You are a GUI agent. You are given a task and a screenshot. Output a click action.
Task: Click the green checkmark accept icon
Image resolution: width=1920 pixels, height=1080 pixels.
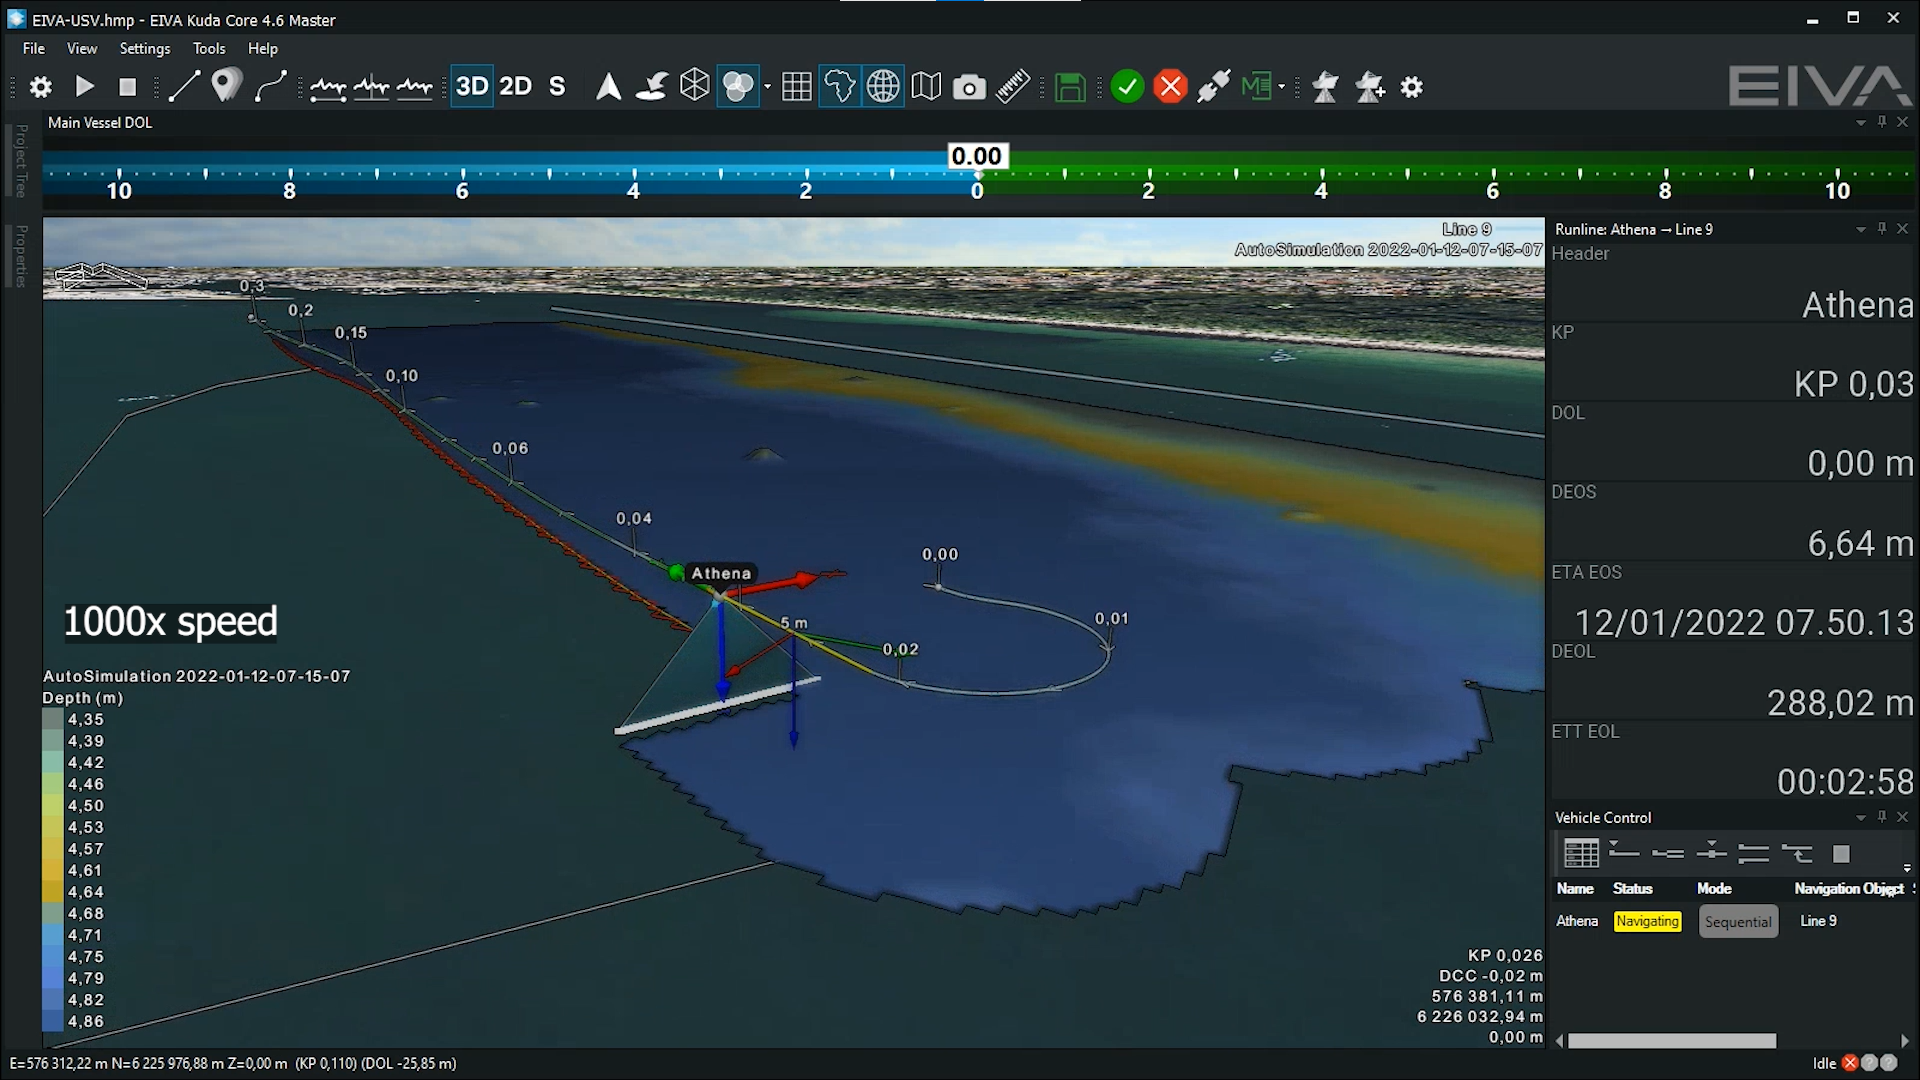[x=1127, y=87]
